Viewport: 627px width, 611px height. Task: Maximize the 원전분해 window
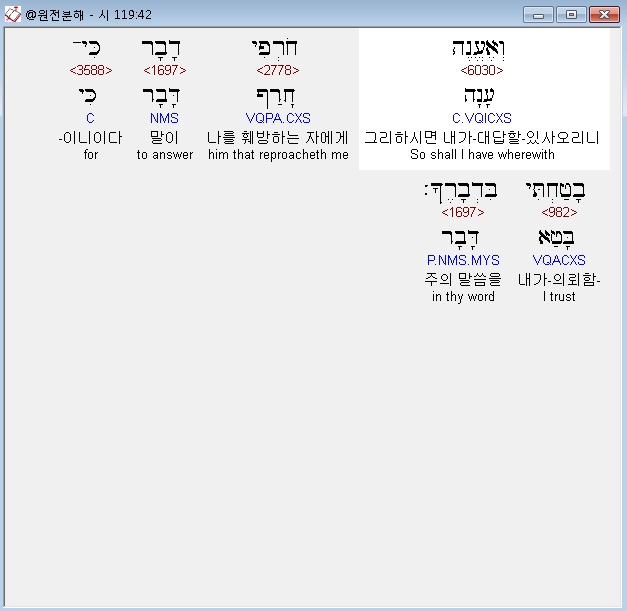[571, 15]
